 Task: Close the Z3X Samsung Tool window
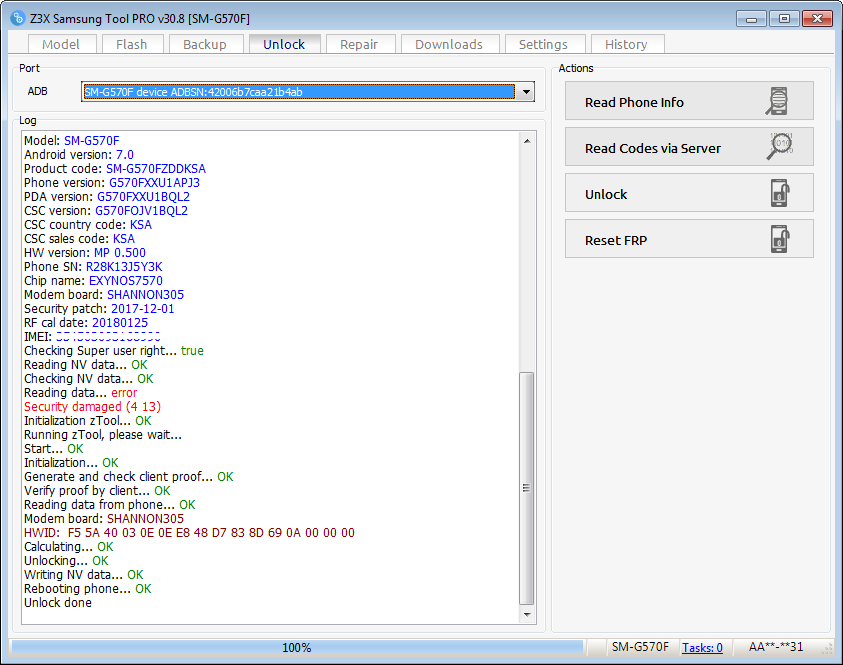pyautogui.click(x=817, y=19)
